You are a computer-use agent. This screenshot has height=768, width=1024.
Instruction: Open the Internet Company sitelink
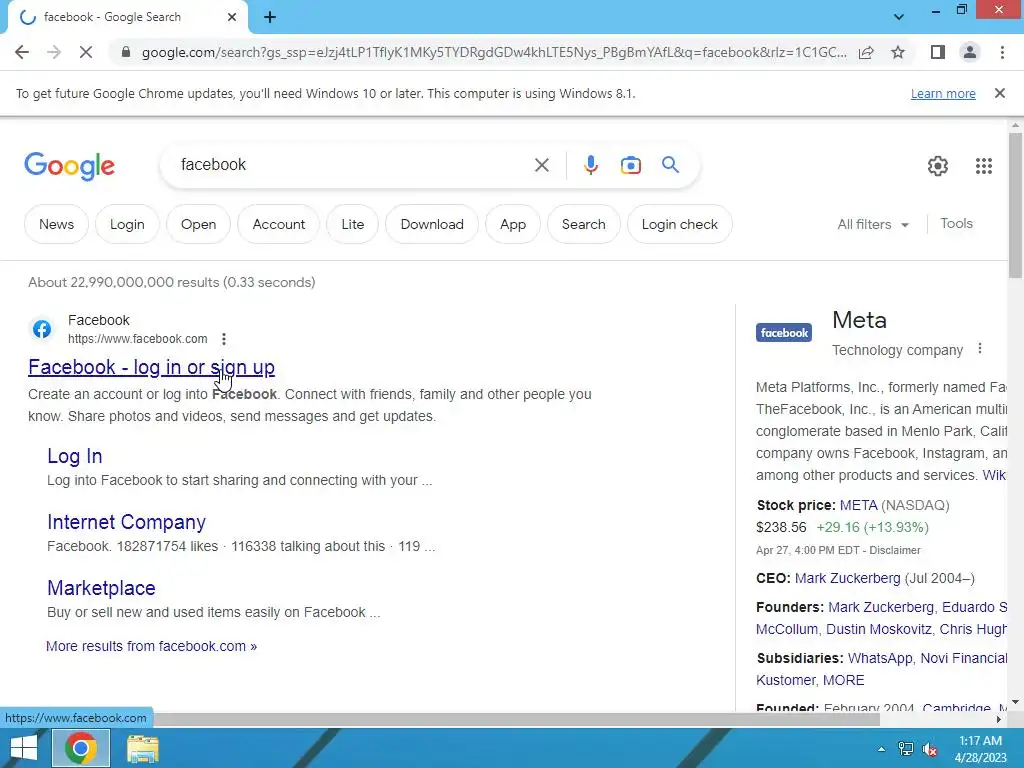click(126, 522)
